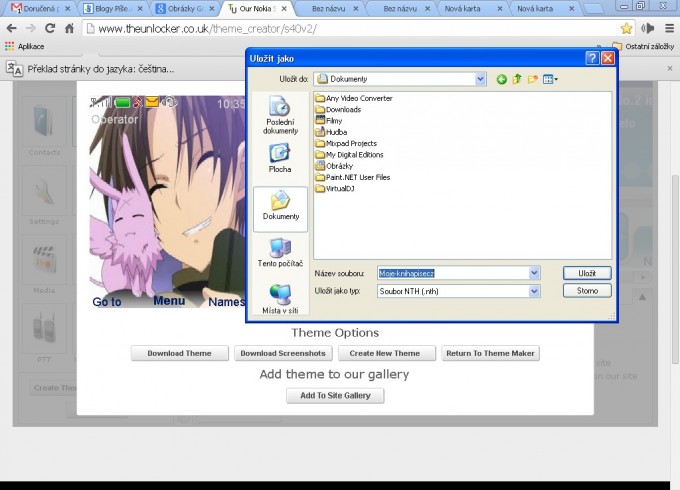Open Ostatní záložky bookmarks folder
This screenshot has height=490, width=680.
point(643,46)
